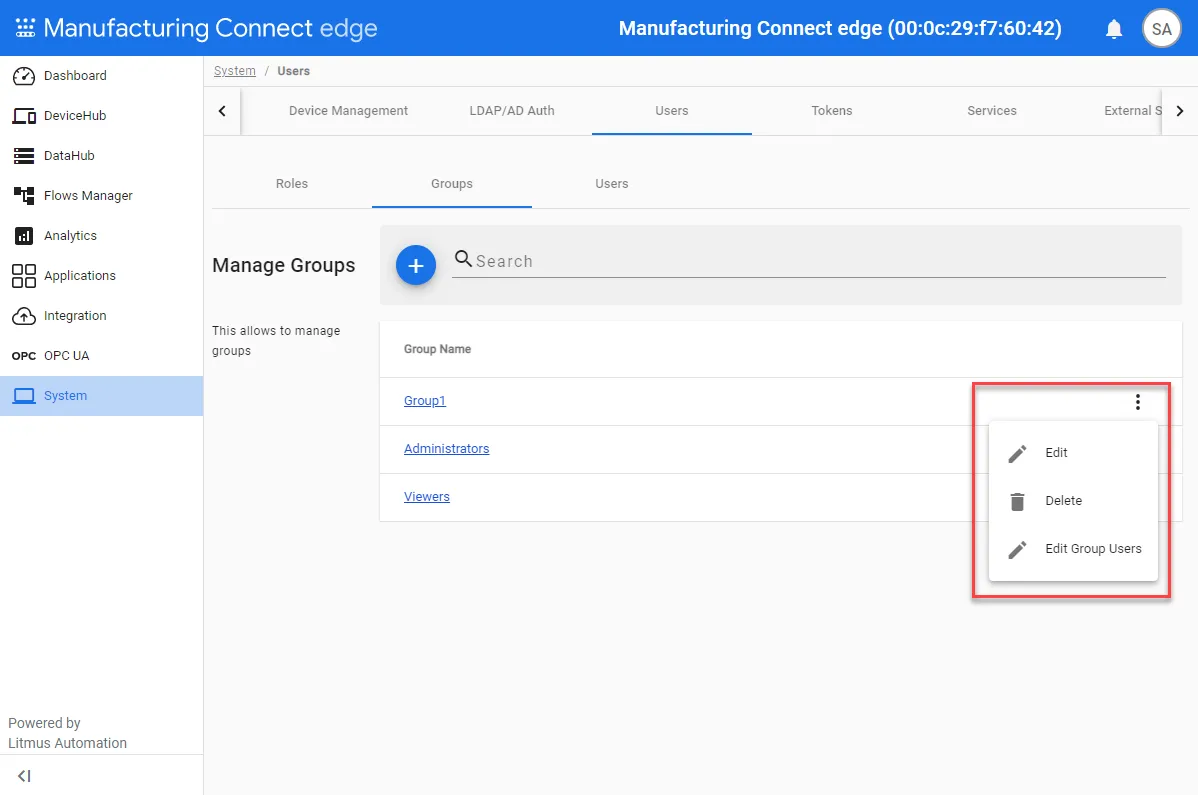This screenshot has height=795, width=1198.
Task: Switch to the LDAP/AD Auth tab
Action: click(x=512, y=111)
